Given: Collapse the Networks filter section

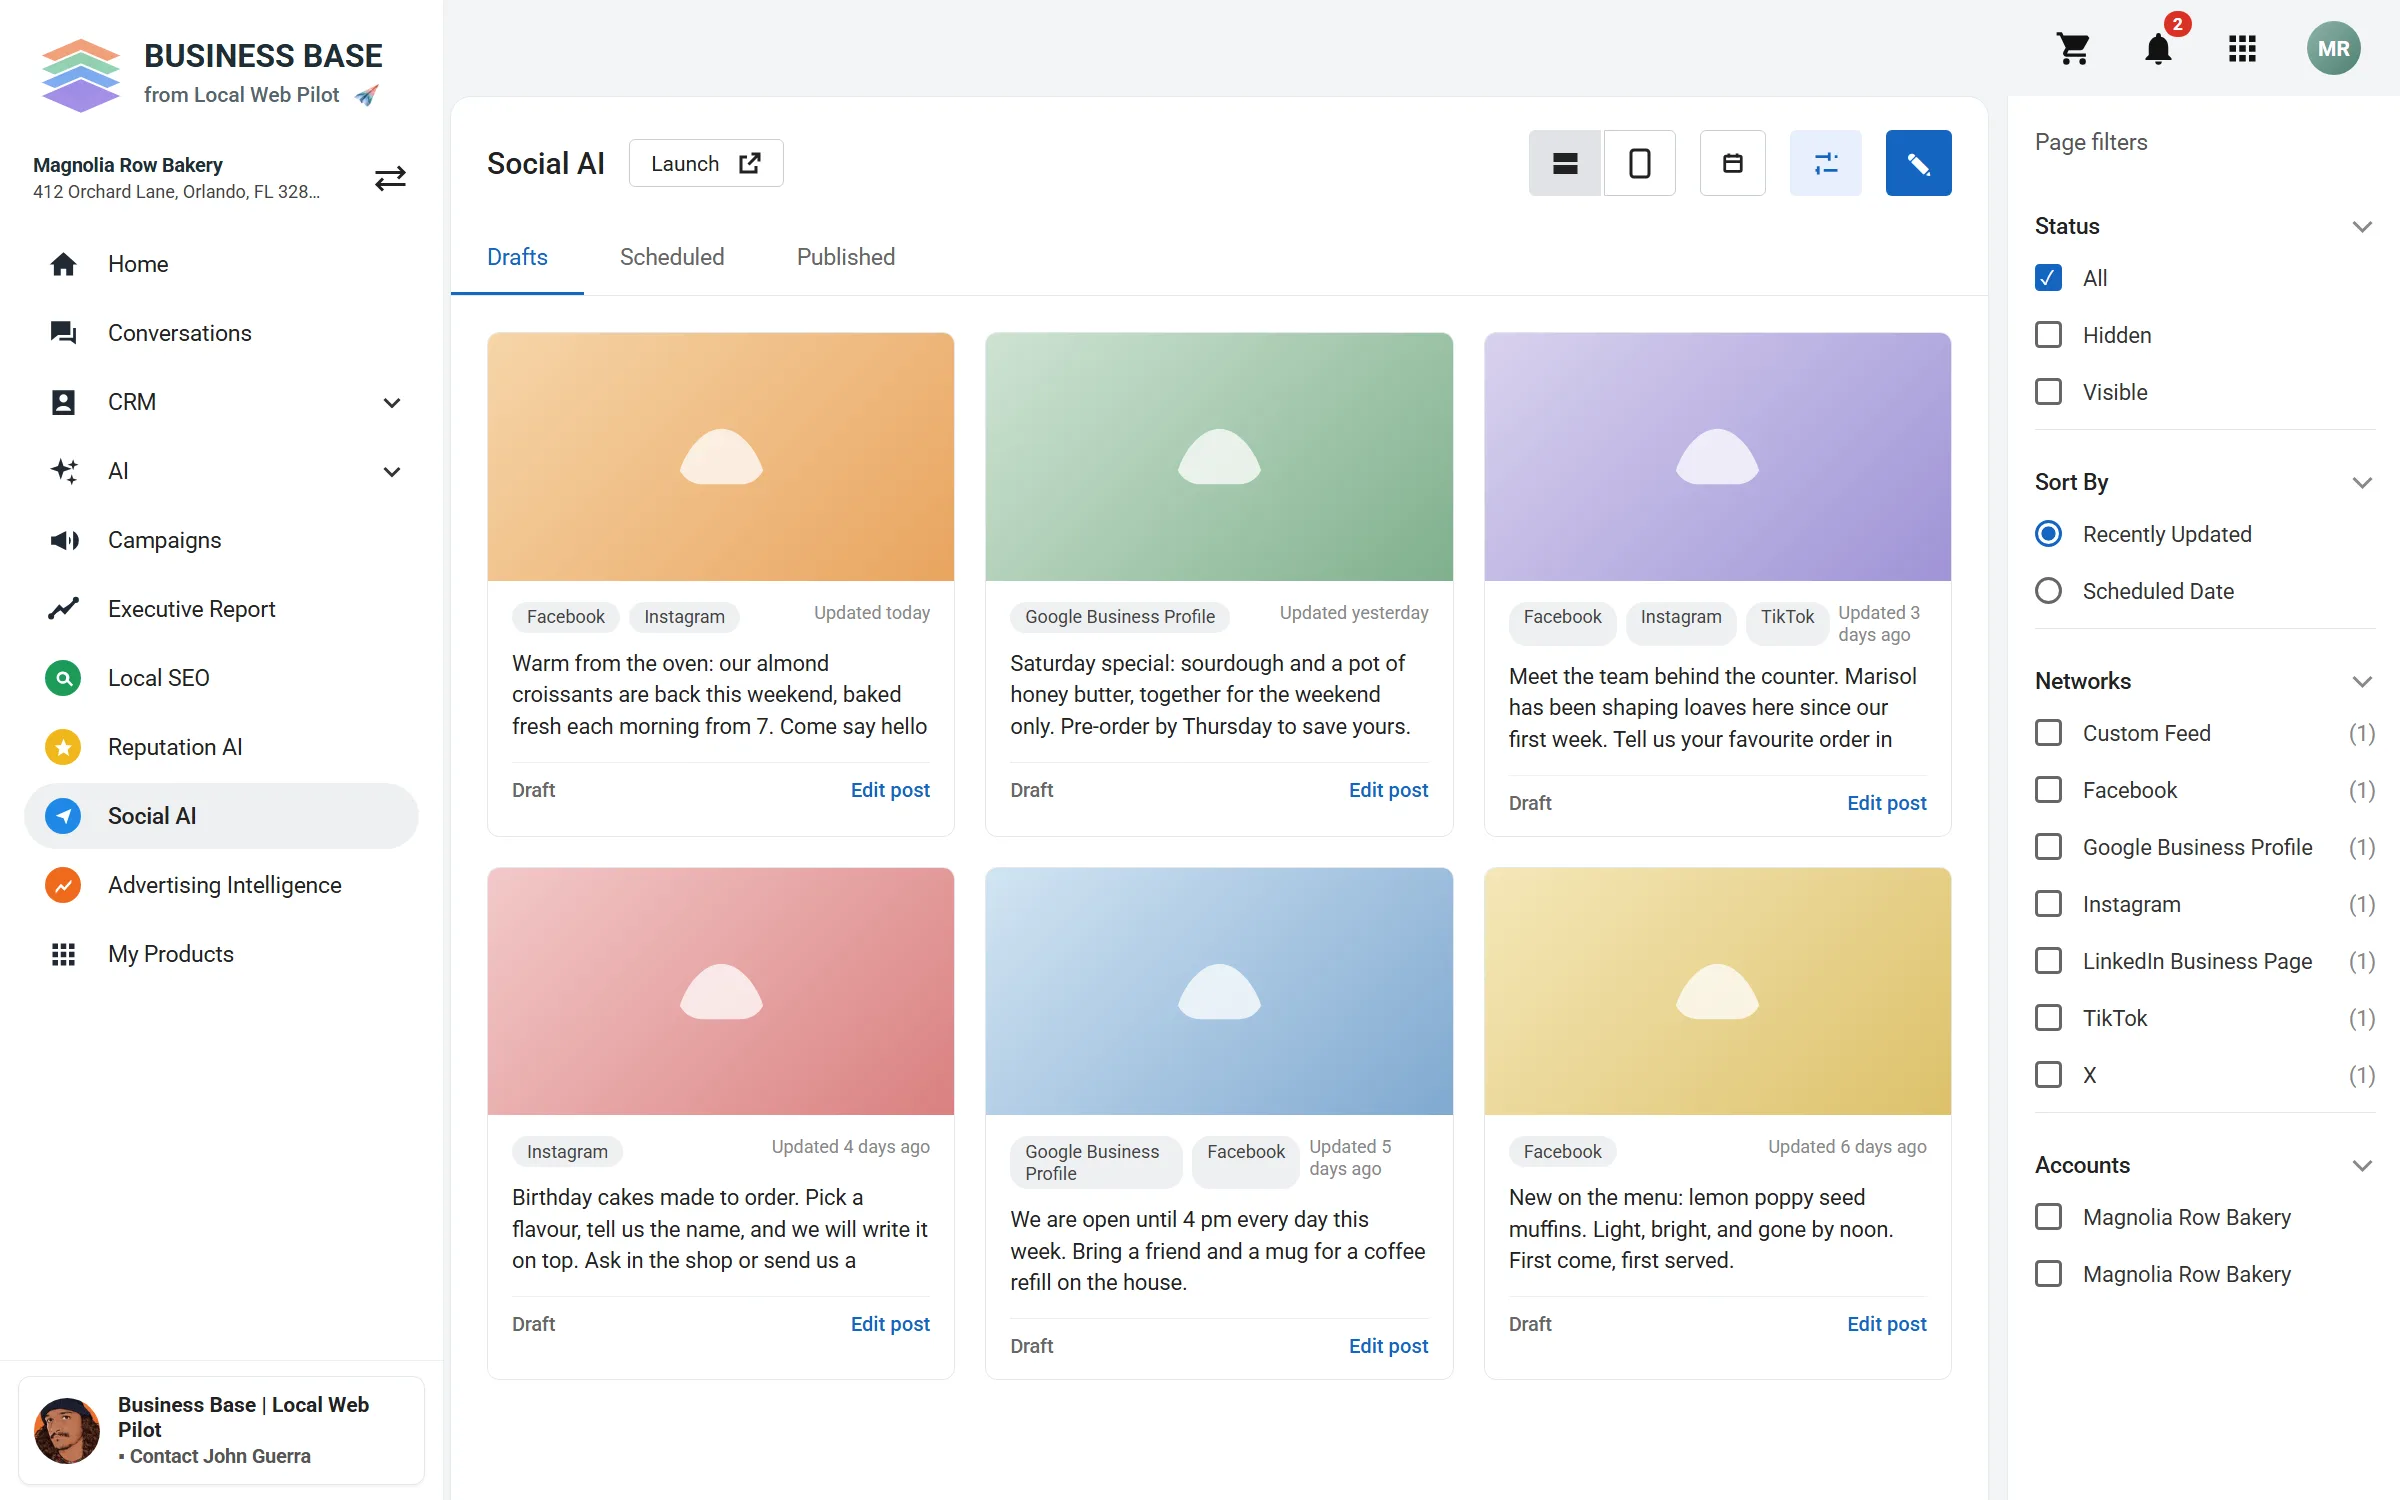Looking at the screenshot, I should click(2362, 681).
